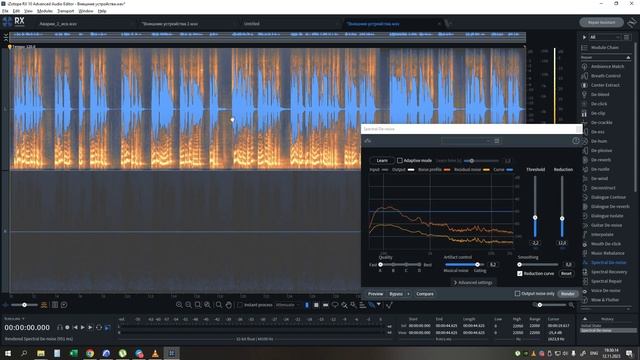Adjust the Threshold slider handle
640x360 pixels.
[x=535, y=218]
